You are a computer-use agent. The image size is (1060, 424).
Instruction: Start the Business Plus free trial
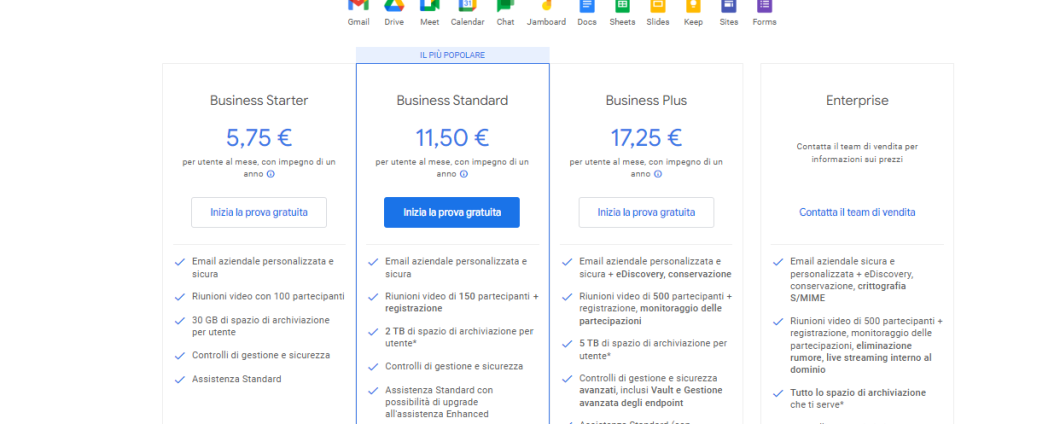tap(646, 212)
